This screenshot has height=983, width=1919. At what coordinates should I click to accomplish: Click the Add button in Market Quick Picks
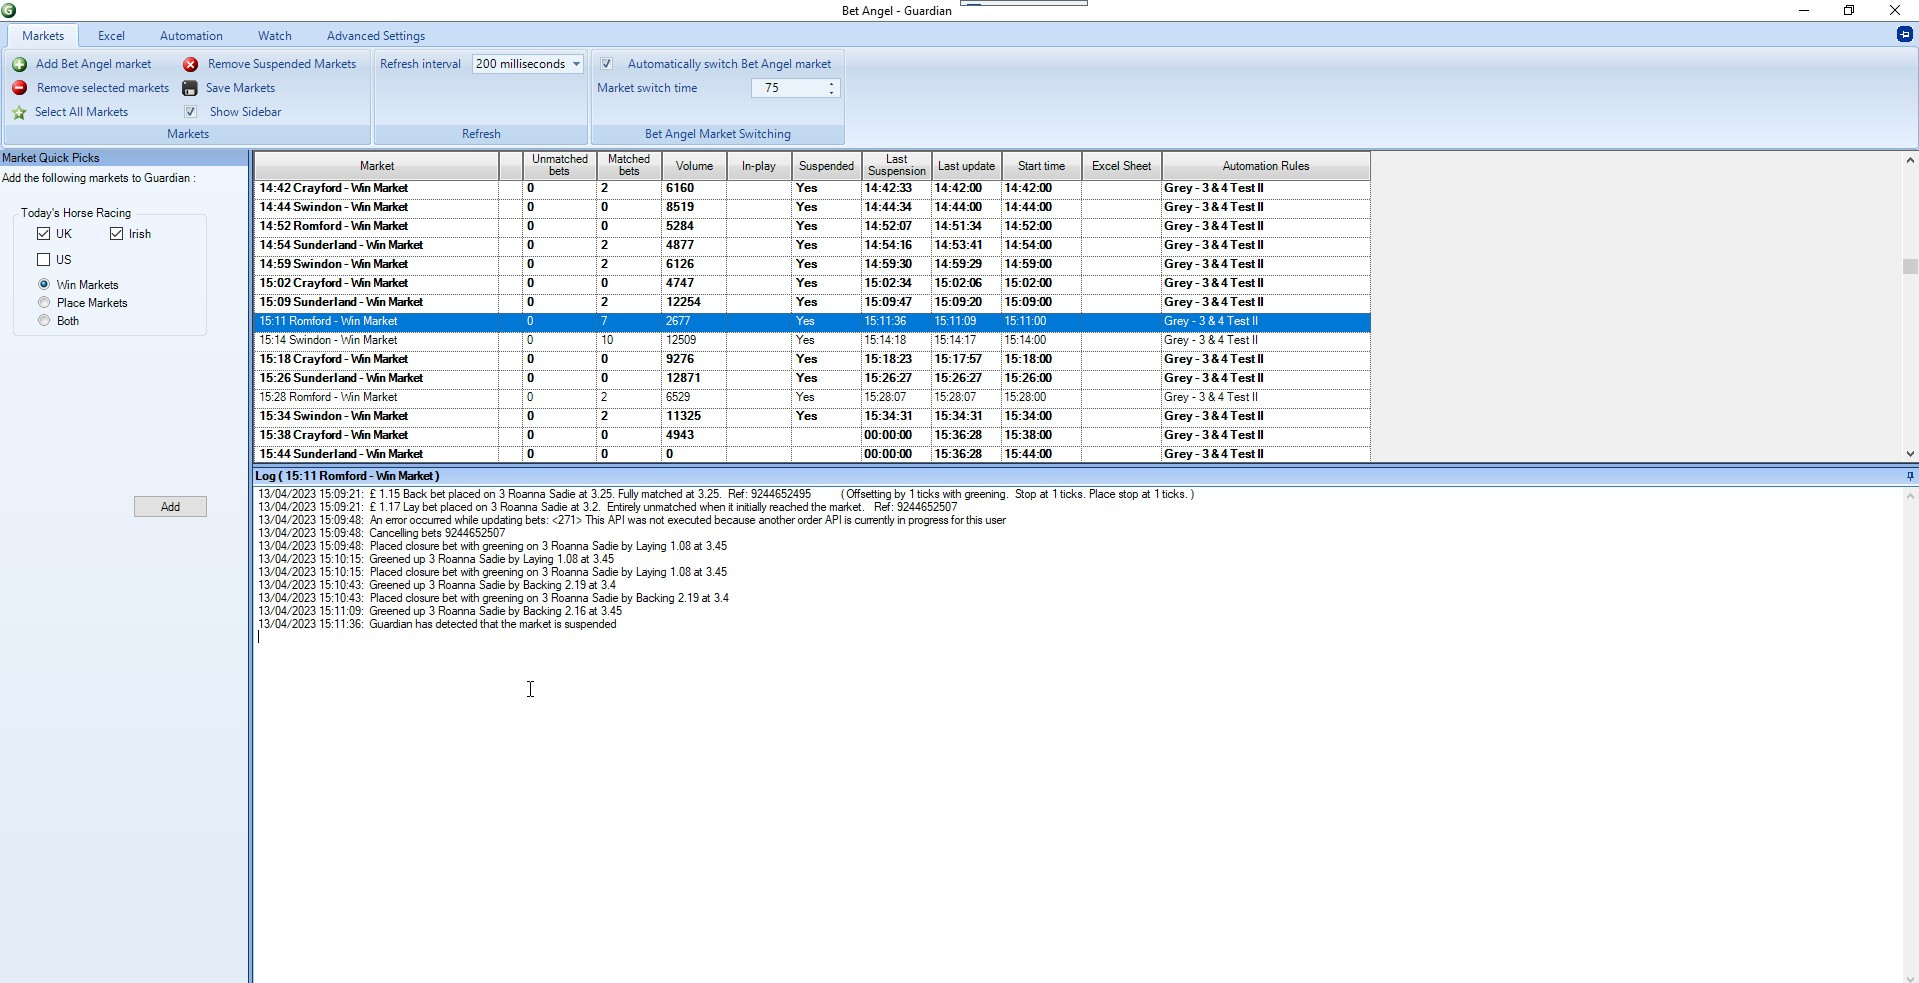coord(170,507)
